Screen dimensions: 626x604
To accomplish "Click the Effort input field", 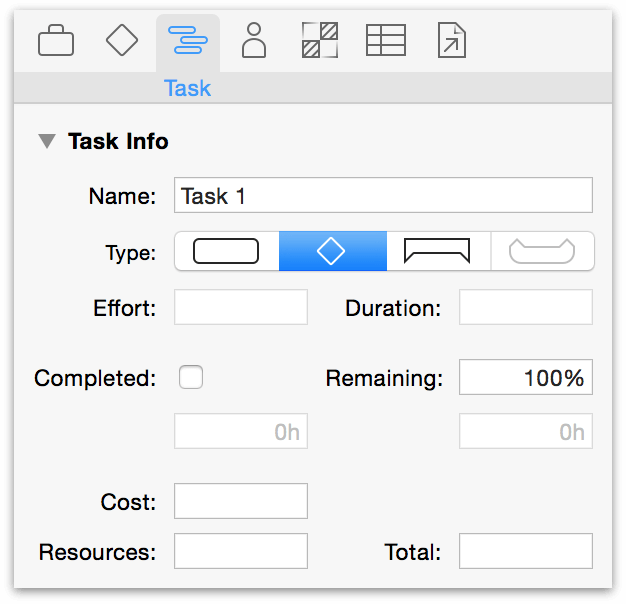I will pyautogui.click(x=241, y=307).
